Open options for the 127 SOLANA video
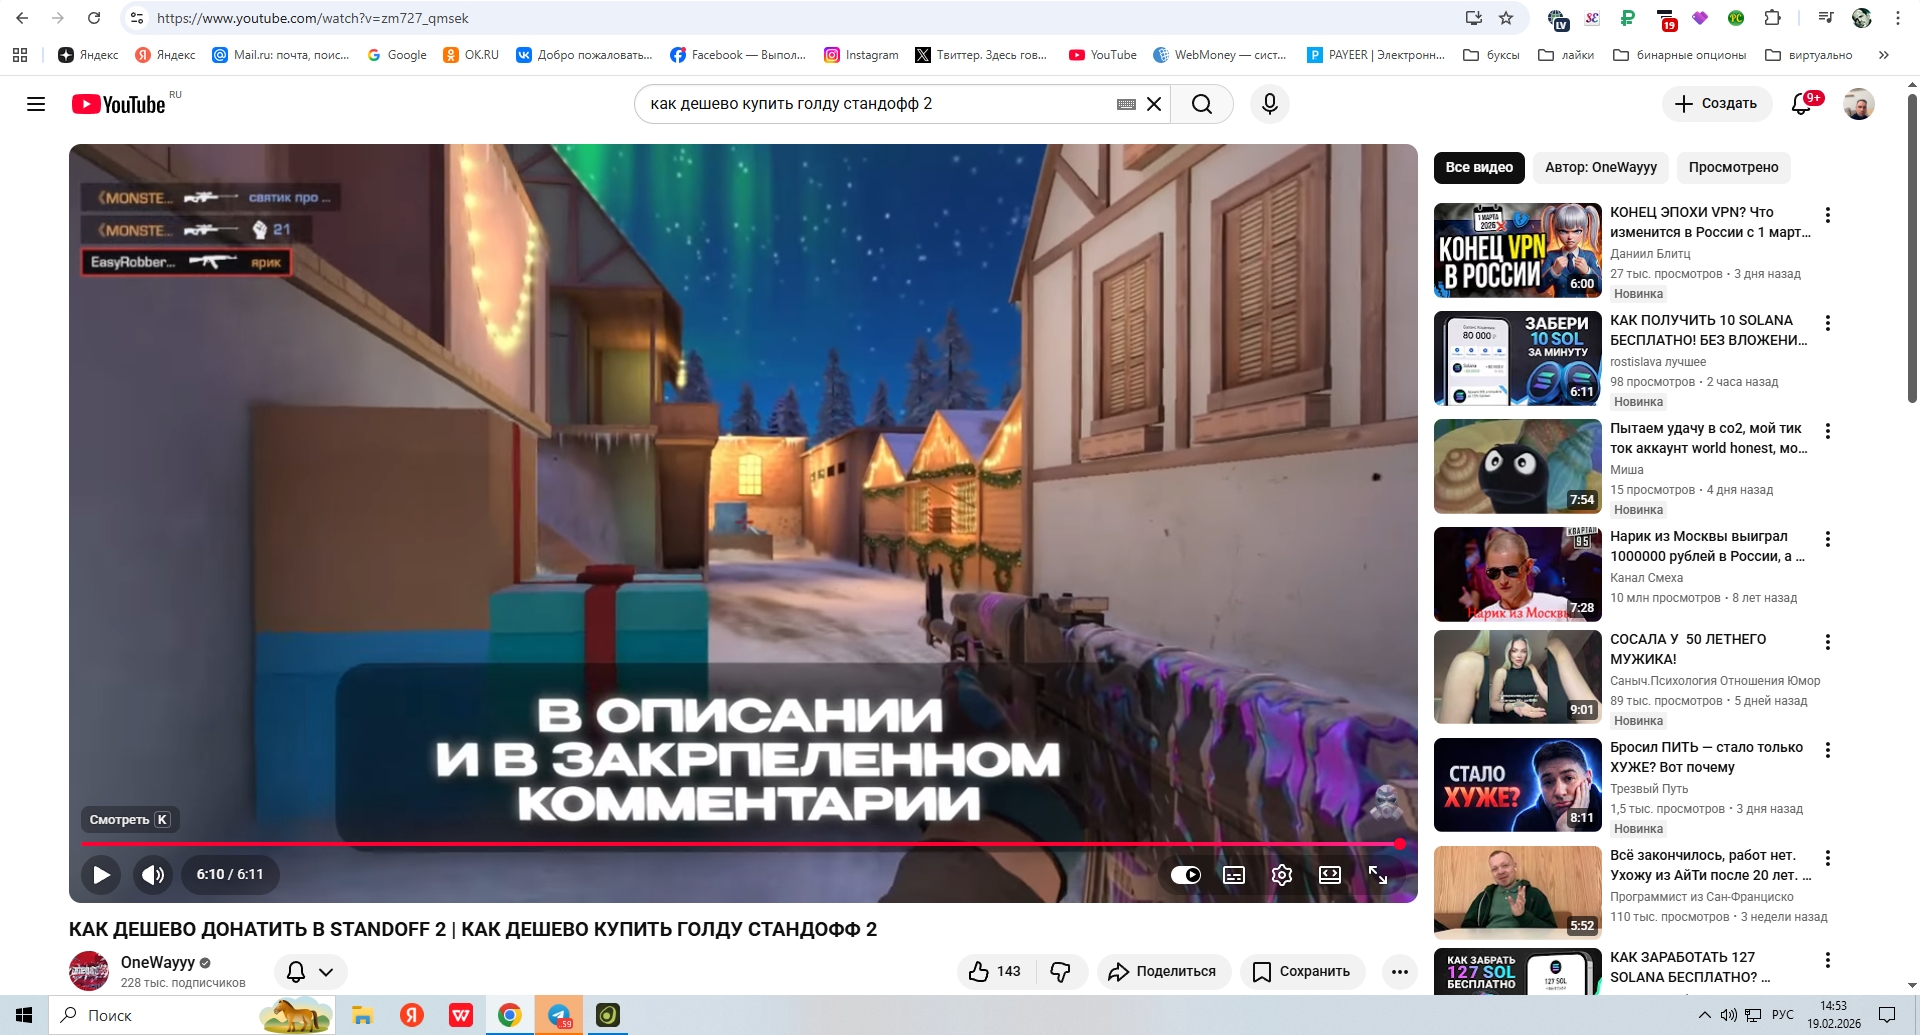Image resolution: width=1920 pixels, height=1035 pixels. point(1828,960)
